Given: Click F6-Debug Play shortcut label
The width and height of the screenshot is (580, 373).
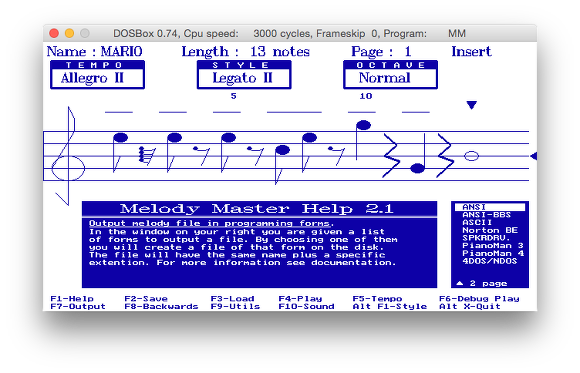Looking at the screenshot, I should [479, 299].
